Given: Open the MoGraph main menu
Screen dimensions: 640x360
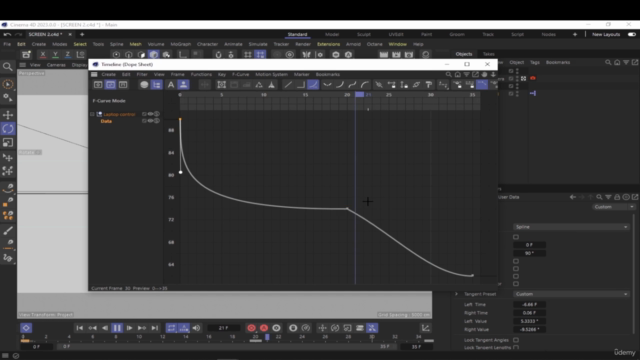Looking at the screenshot, I should pos(180,44).
